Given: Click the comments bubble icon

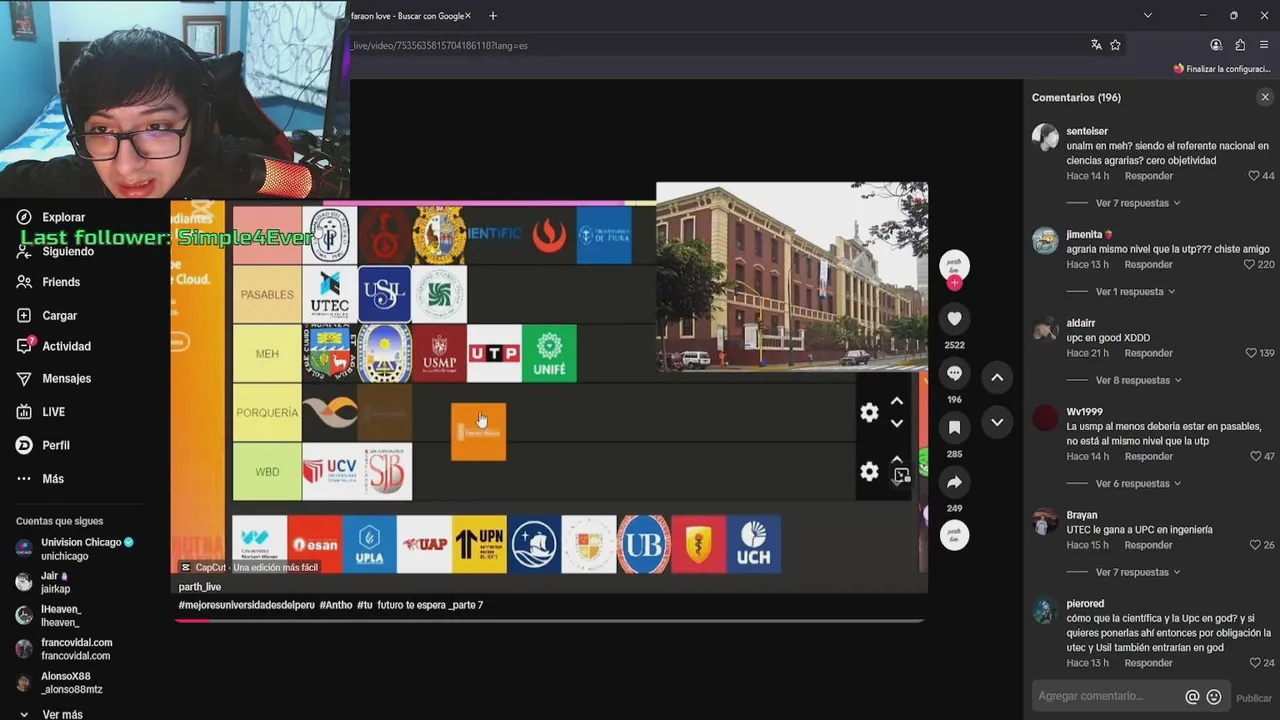Looking at the screenshot, I should 954,373.
